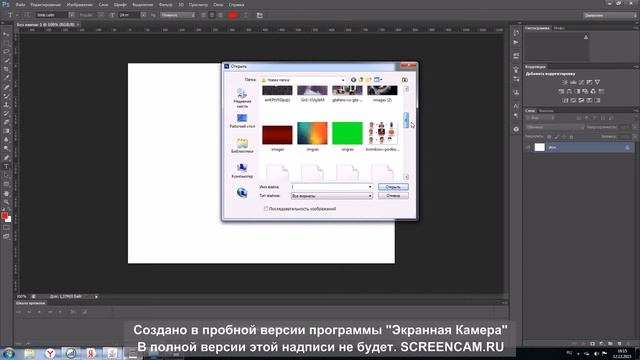Viewport: 640px width, 360px height.
Task: Select the Clone Stamp tool
Action: coord(6,105)
